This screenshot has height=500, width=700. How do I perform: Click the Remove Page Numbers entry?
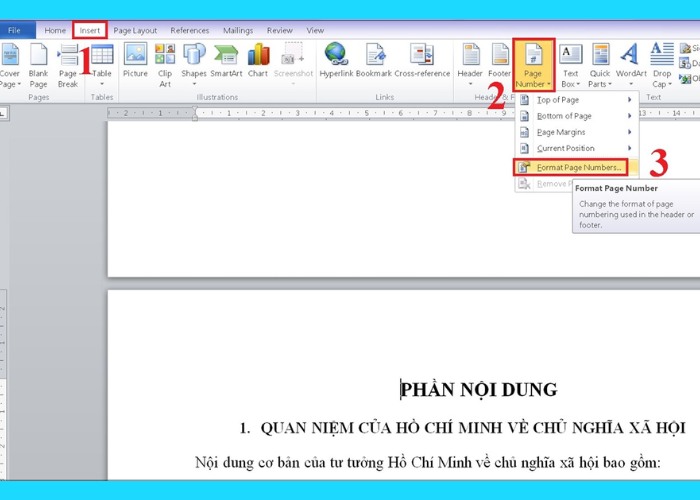pos(544,184)
